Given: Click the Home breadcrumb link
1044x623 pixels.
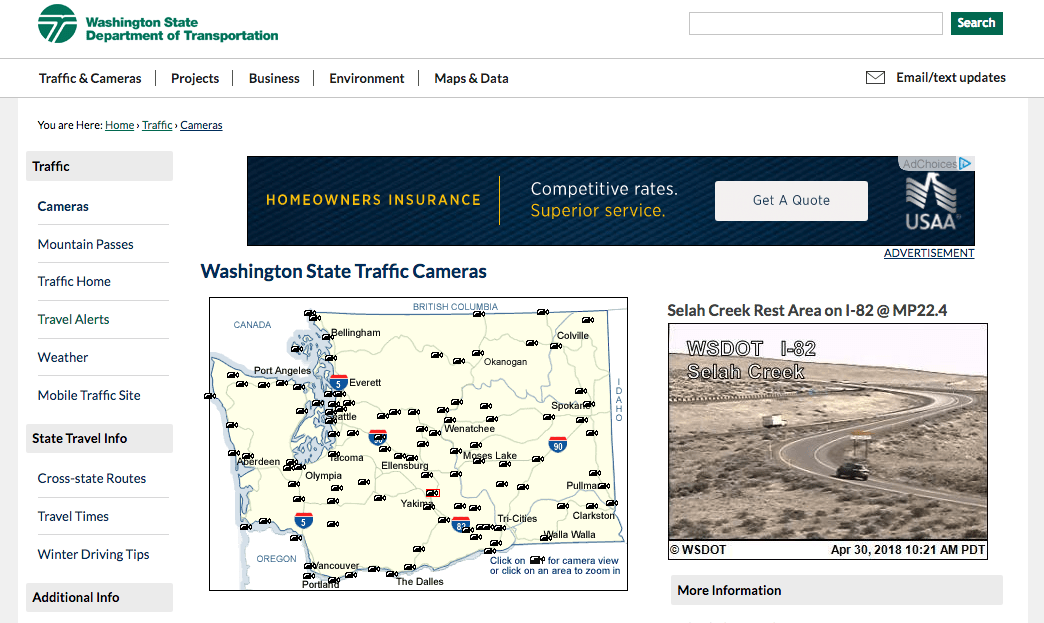Looking at the screenshot, I should 119,125.
